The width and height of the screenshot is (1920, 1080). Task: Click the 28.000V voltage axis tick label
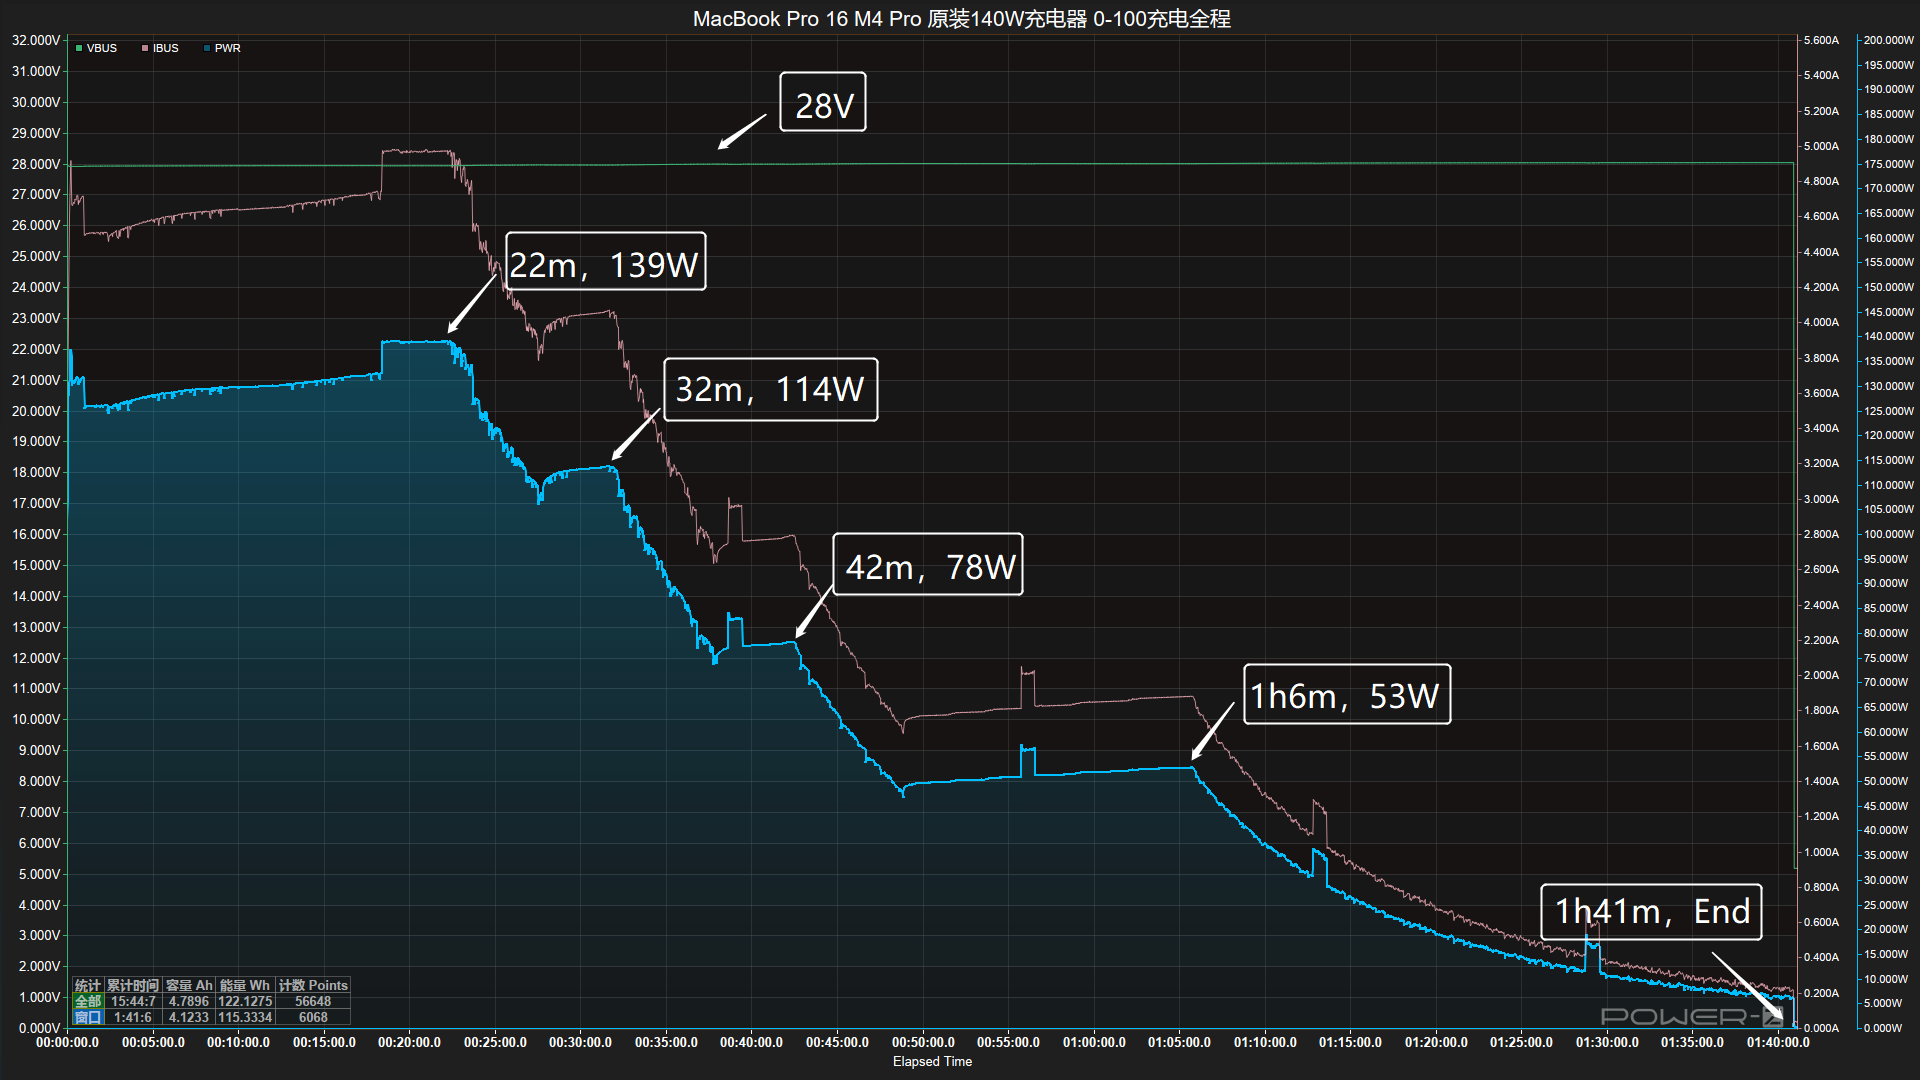36,164
